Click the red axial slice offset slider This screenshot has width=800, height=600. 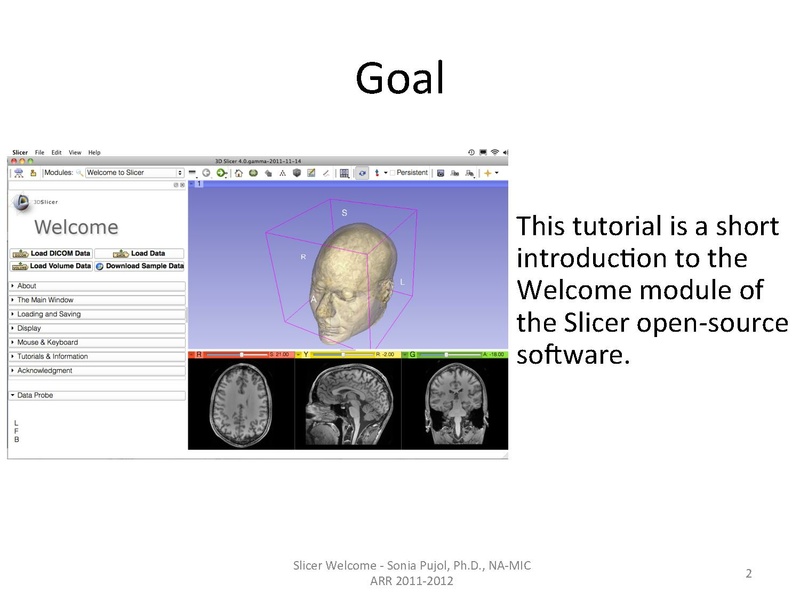[x=240, y=354]
